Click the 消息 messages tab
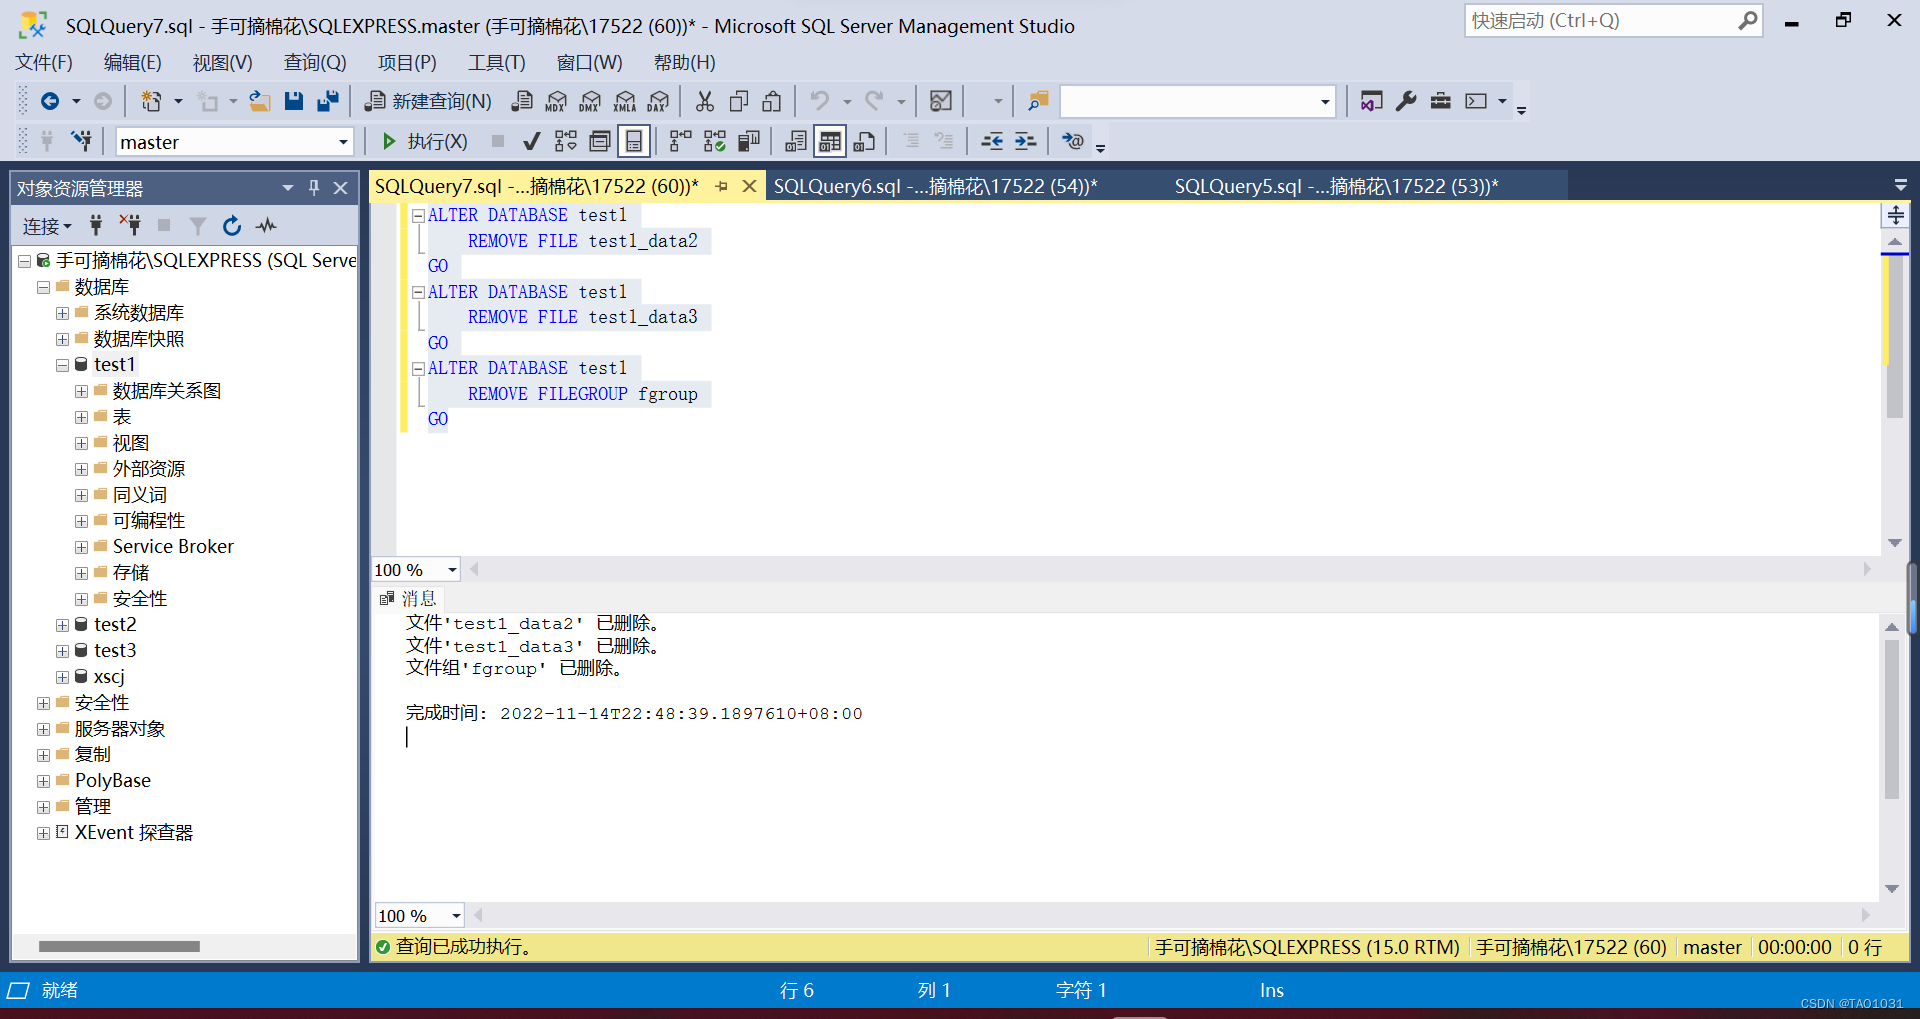The image size is (1920, 1019). [408, 598]
